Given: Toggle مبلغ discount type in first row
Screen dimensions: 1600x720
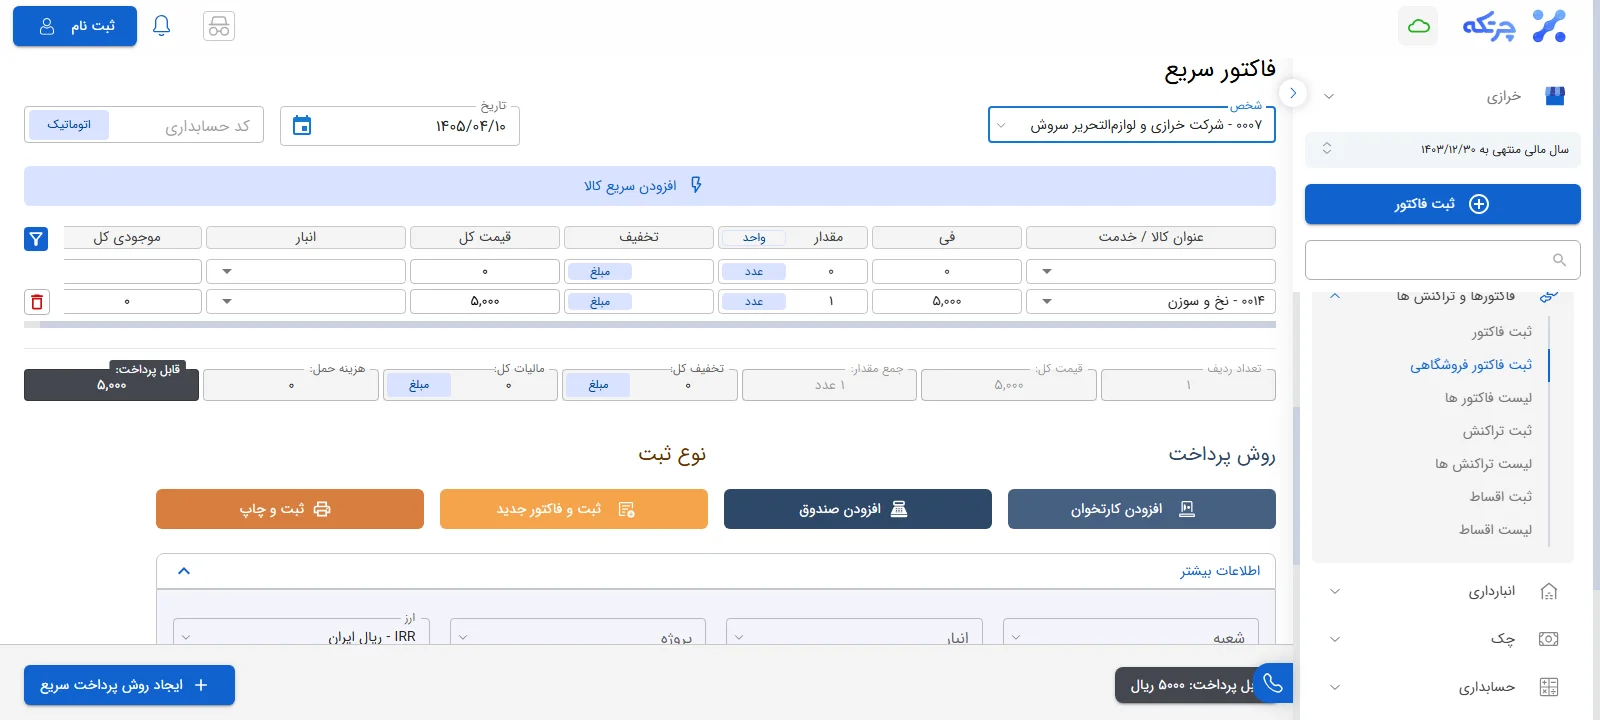Looking at the screenshot, I should [600, 272].
